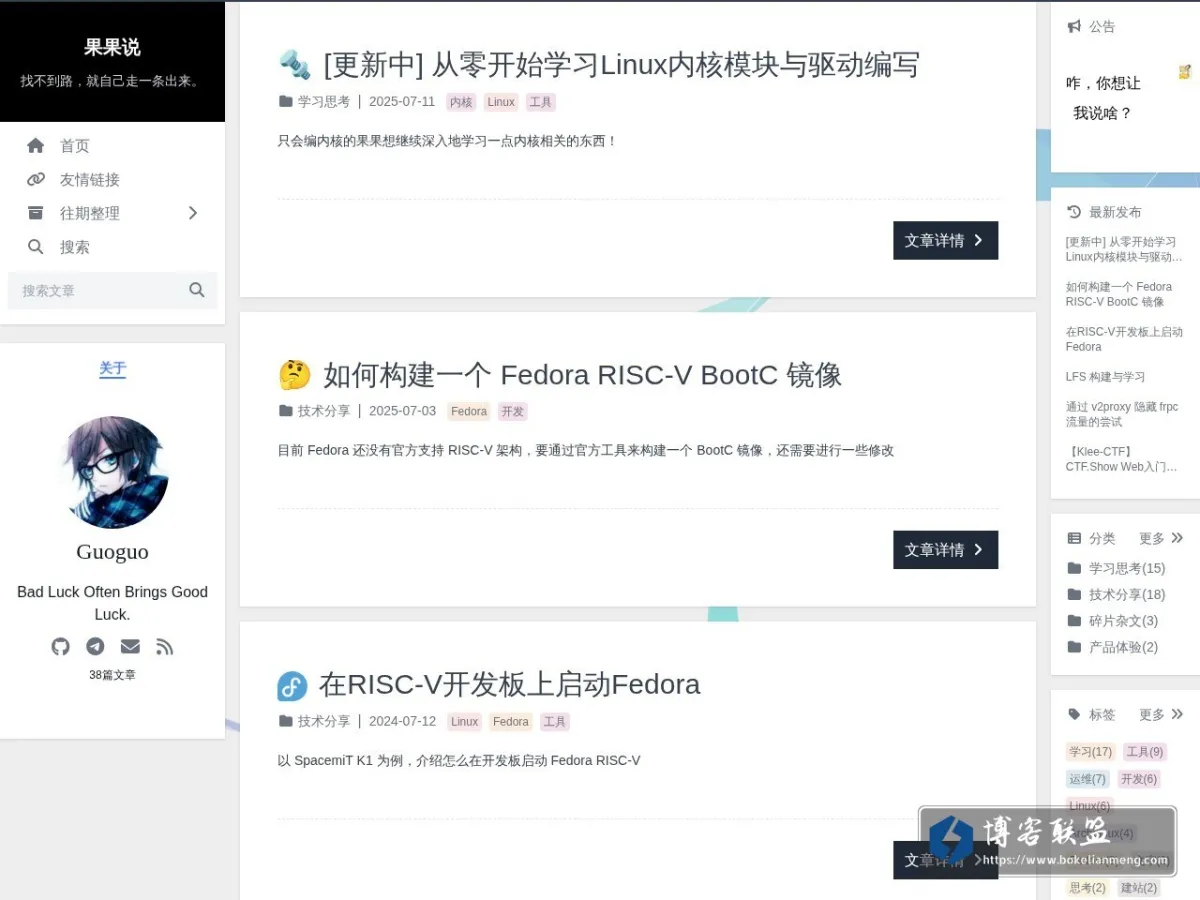Viewport: 1200px width, 900px height.
Task: Open recent post [更新中] 从零开始学习 in 最新发布
Action: (1124, 249)
